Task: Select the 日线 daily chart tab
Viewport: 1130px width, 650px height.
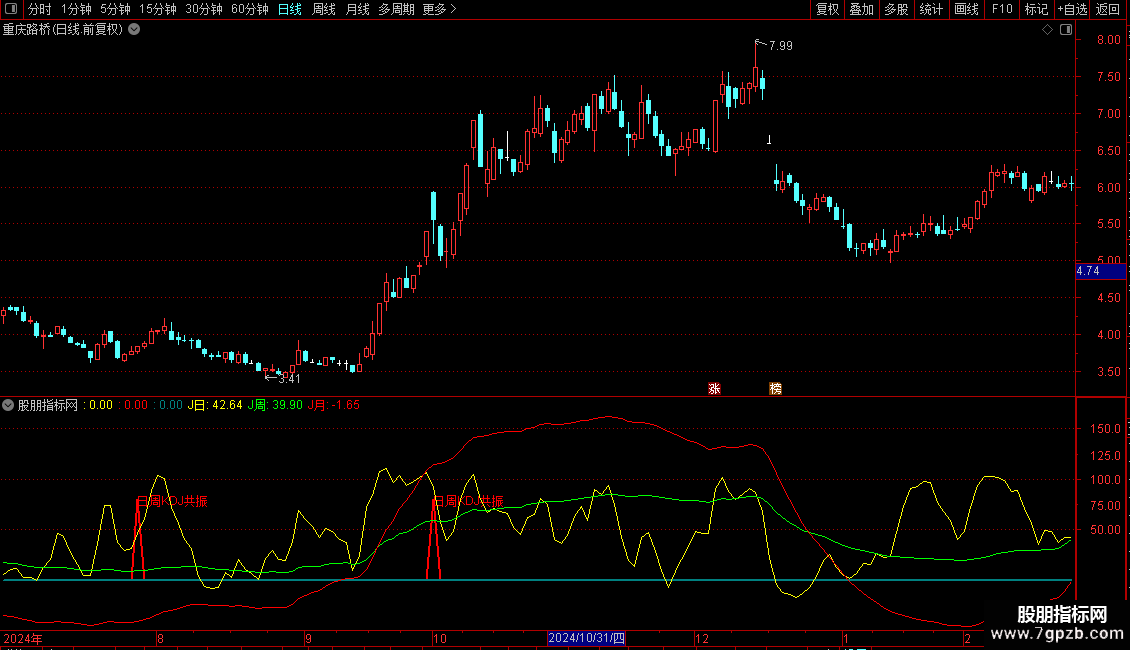Action: point(290,9)
